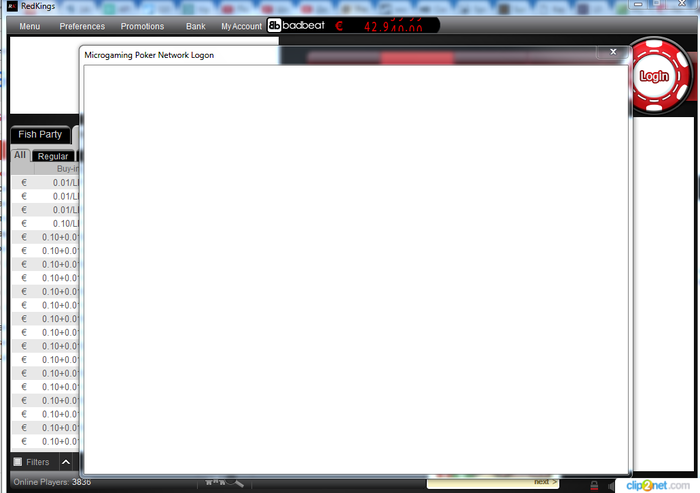Image resolution: width=700 pixels, height=493 pixels.
Task: Click the Microgaming Poker Network Logon title
Action: click(x=149, y=55)
